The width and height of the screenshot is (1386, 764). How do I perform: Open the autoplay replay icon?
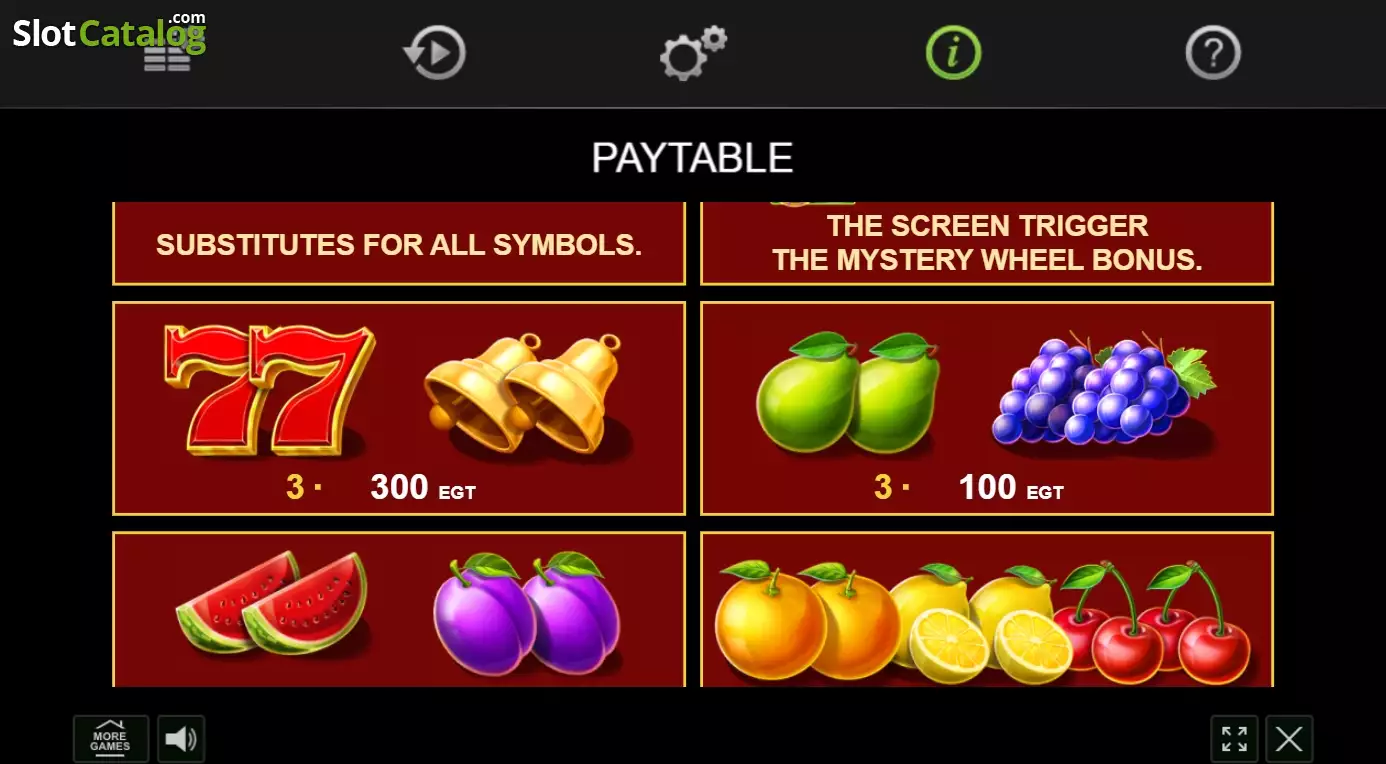[435, 52]
